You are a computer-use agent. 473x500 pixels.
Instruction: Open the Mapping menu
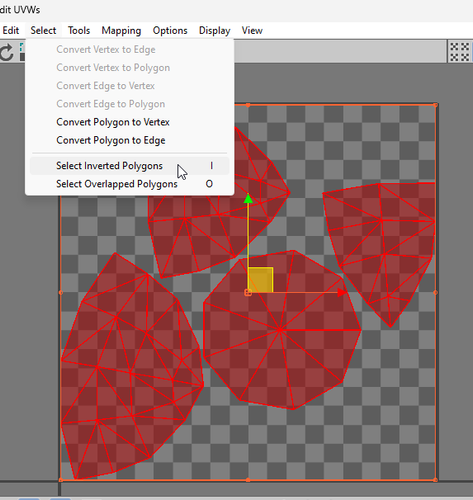(121, 30)
